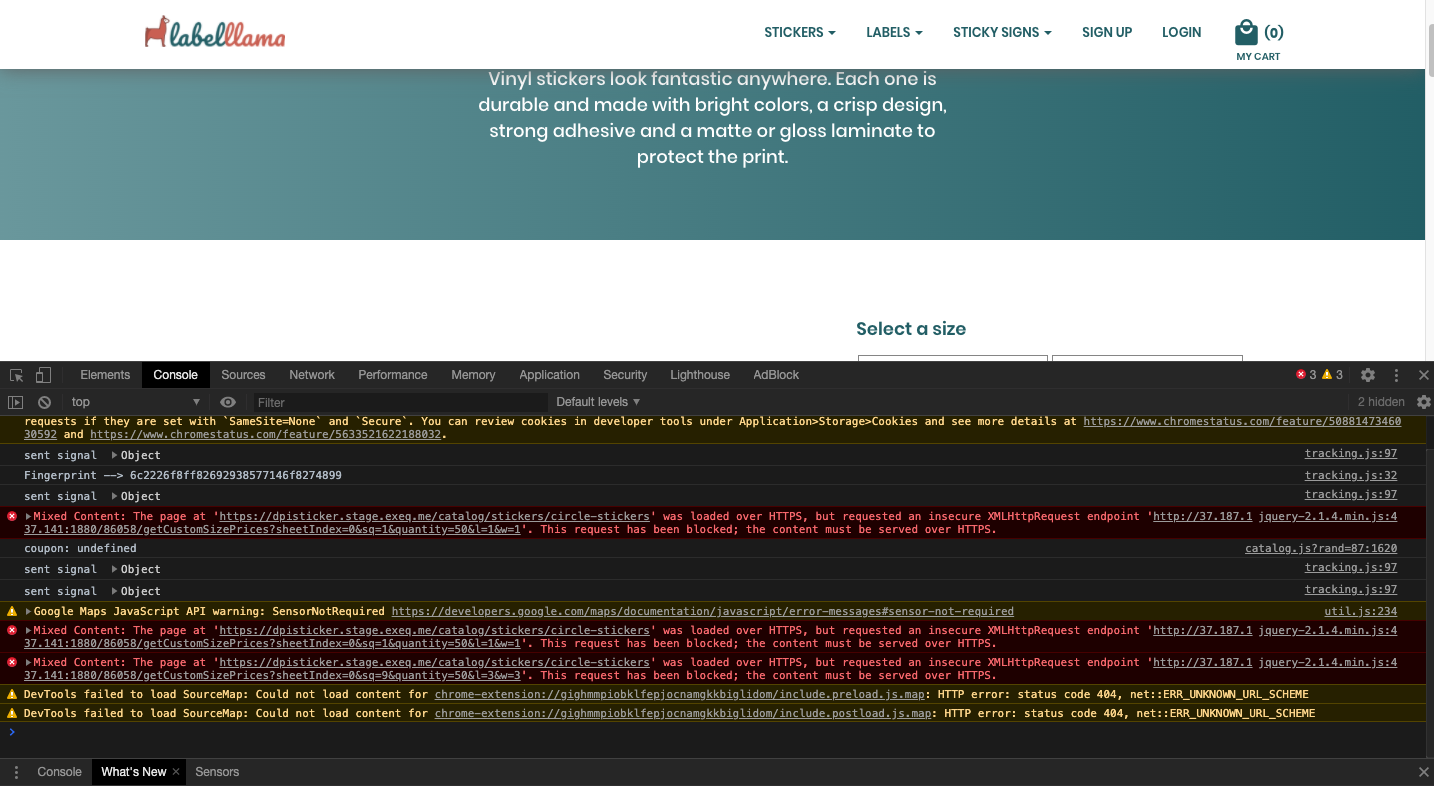
Task: Show the console sidebar icon
Action: (x=16, y=402)
